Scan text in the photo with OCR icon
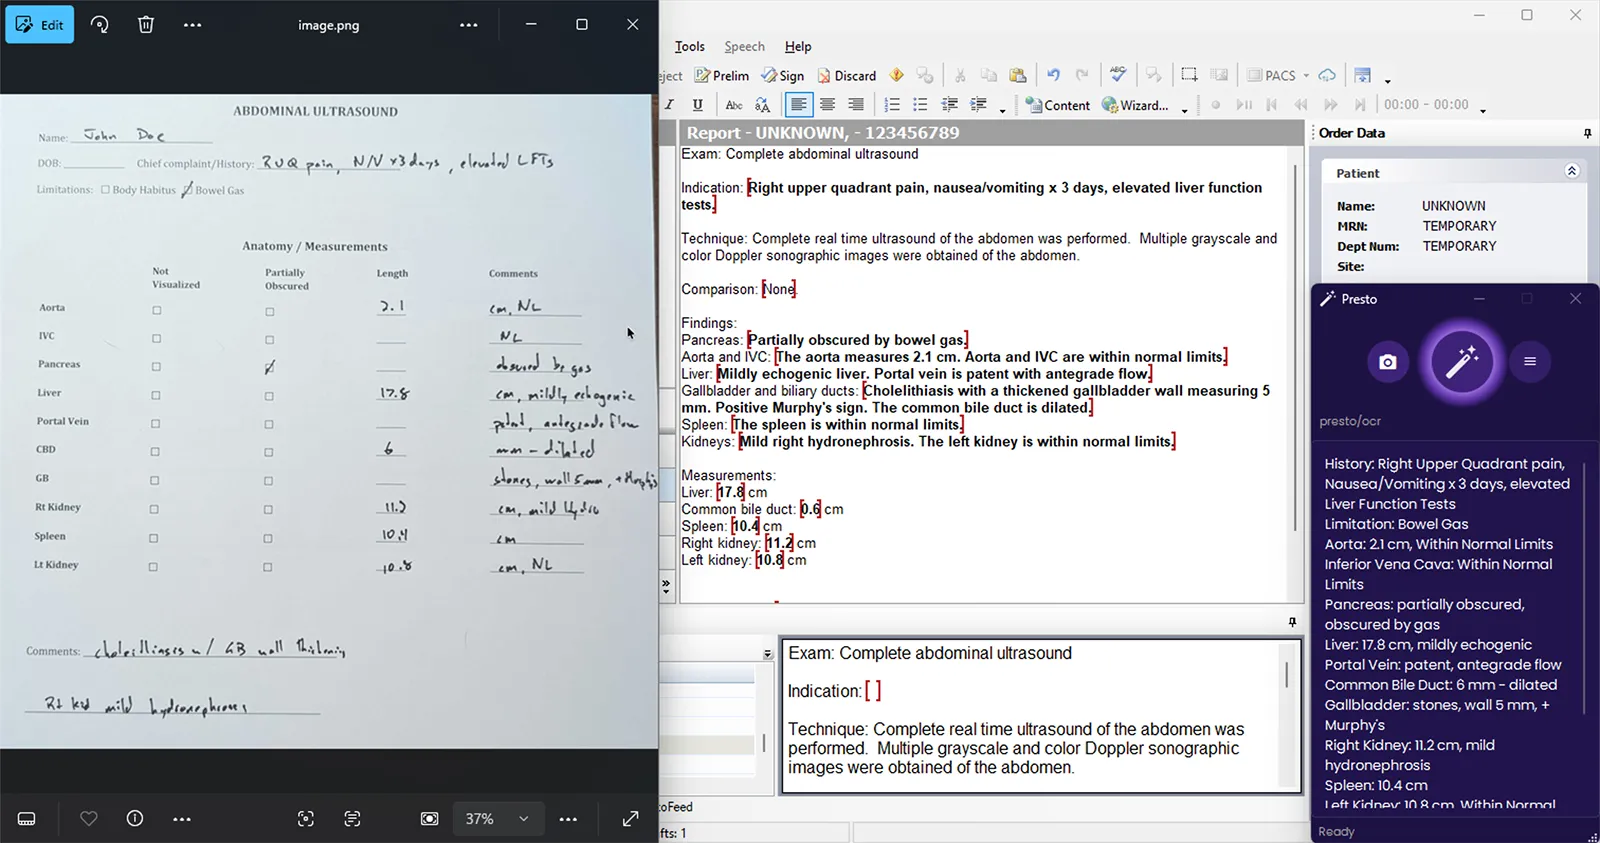Image resolution: width=1600 pixels, height=843 pixels. point(352,819)
